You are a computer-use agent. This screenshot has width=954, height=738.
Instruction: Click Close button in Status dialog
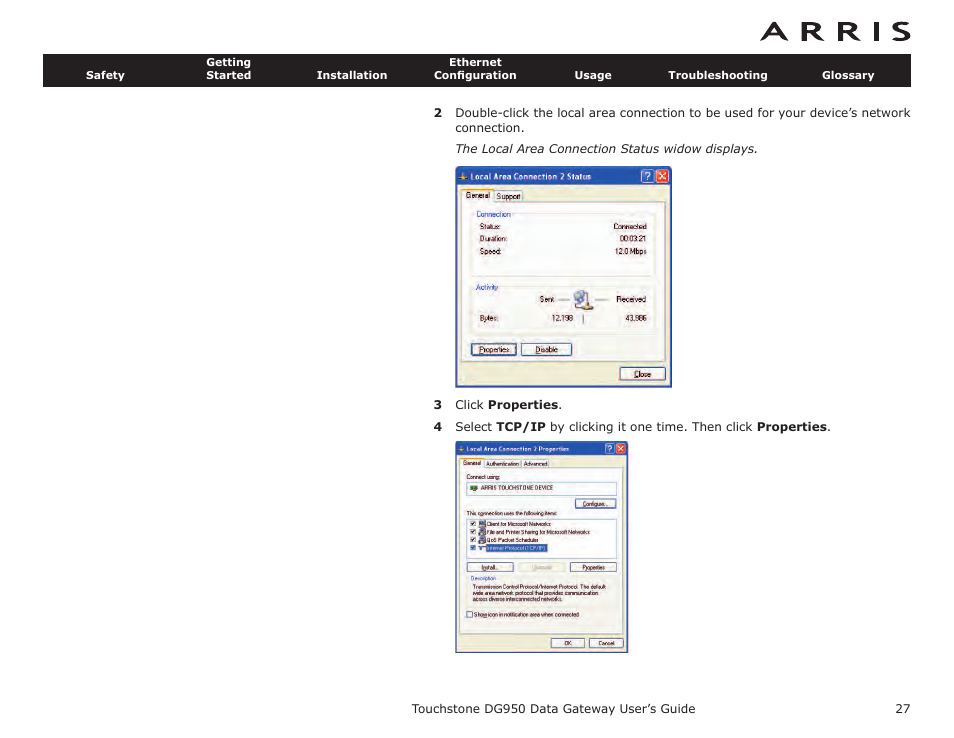[x=642, y=374]
